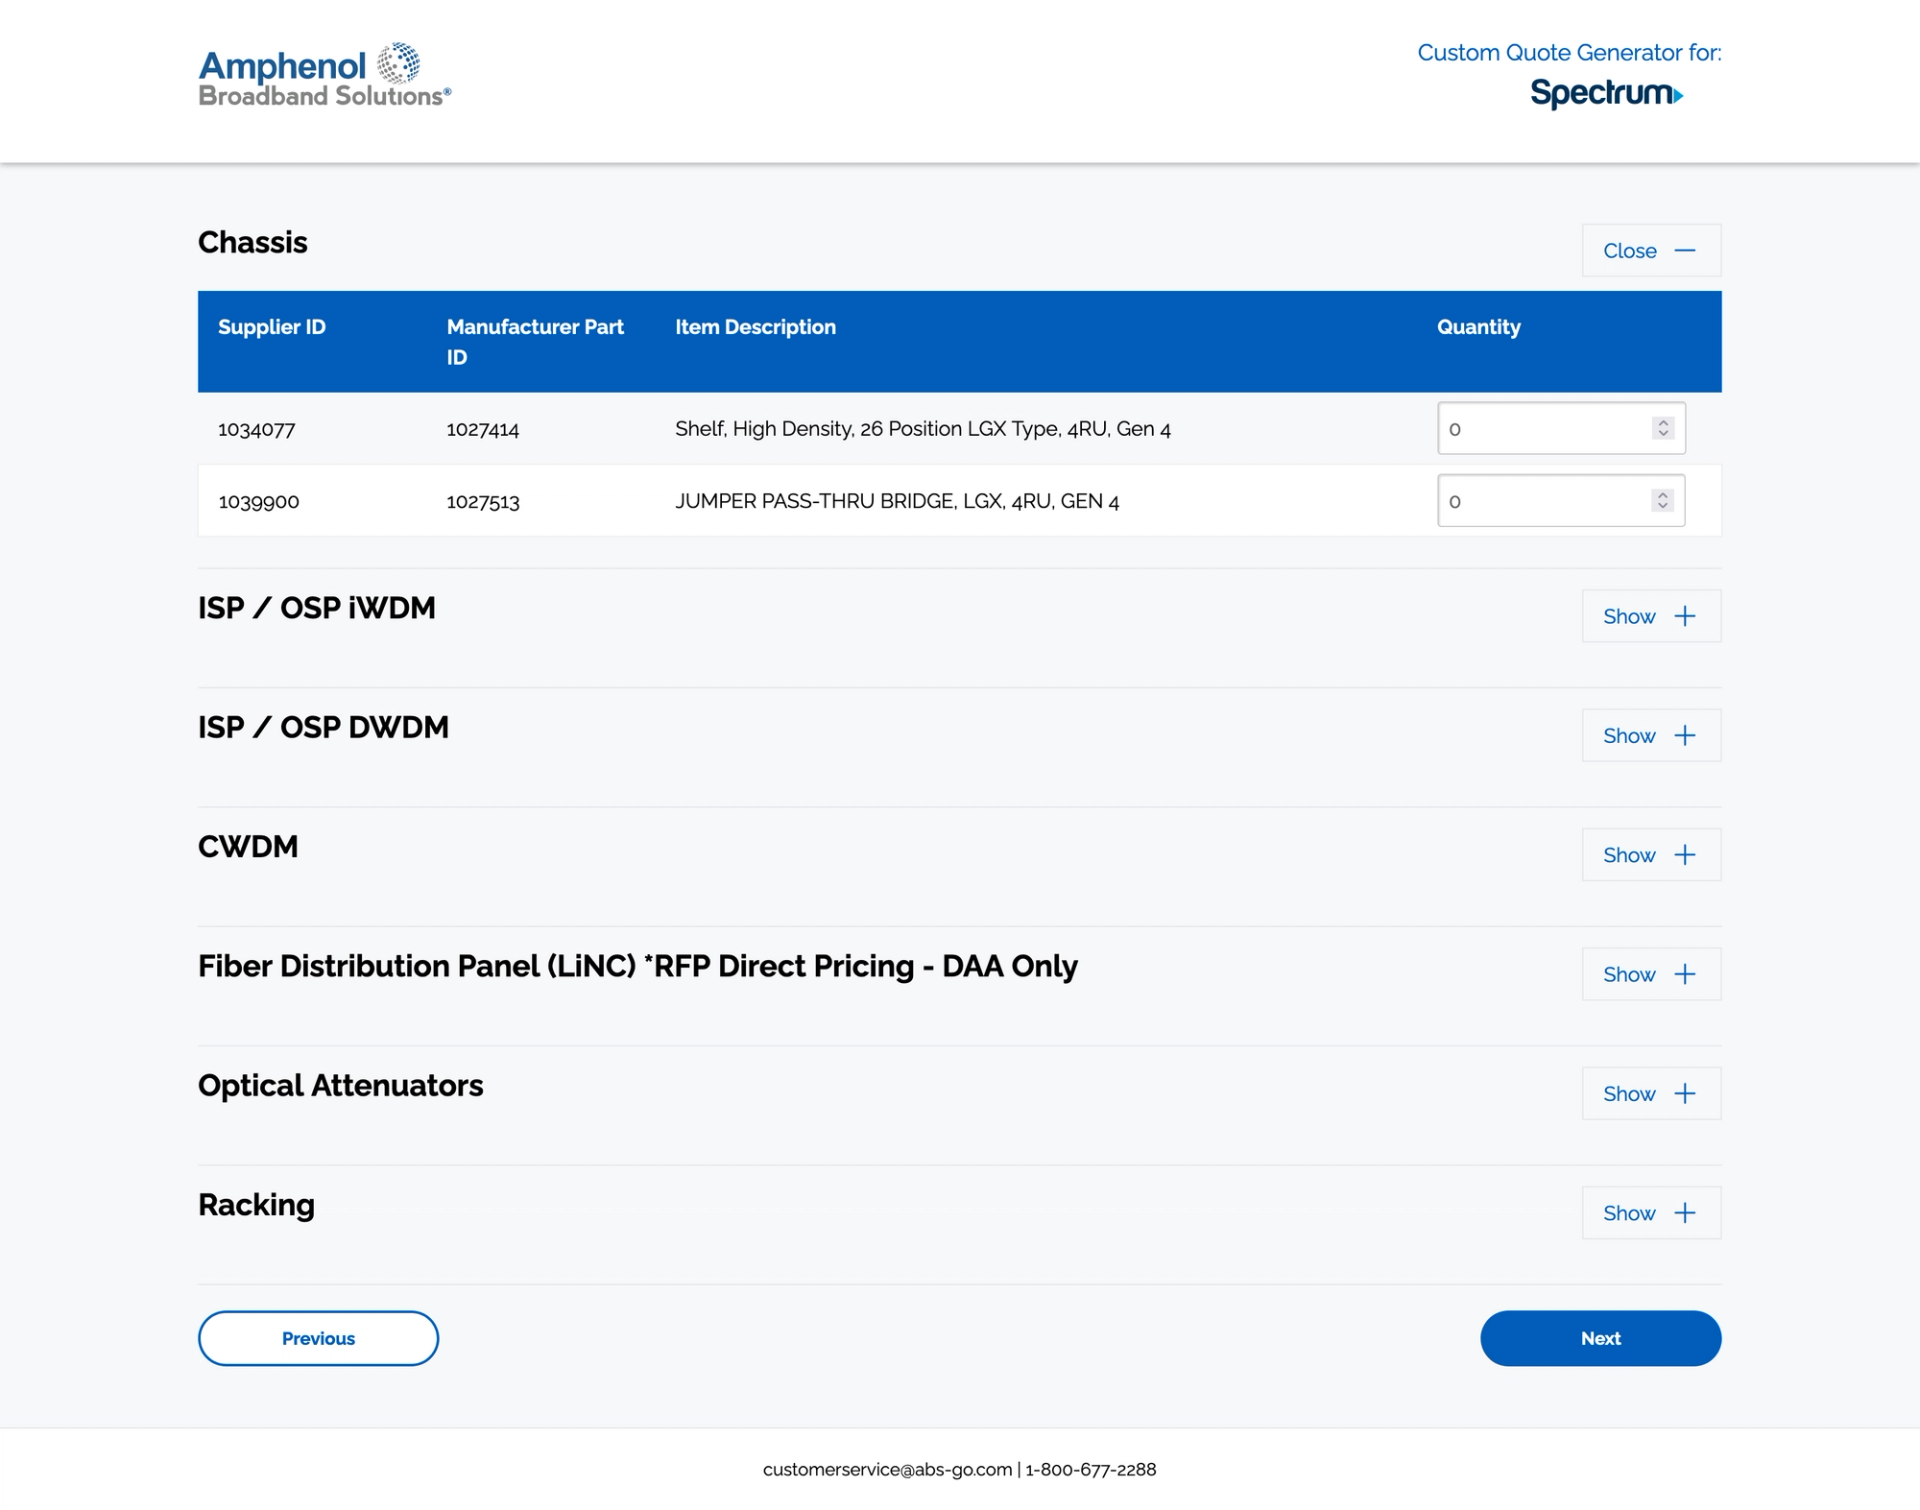Click stepper arrows on Shelf quantity field
This screenshot has height=1510, width=1920.
[1662, 428]
